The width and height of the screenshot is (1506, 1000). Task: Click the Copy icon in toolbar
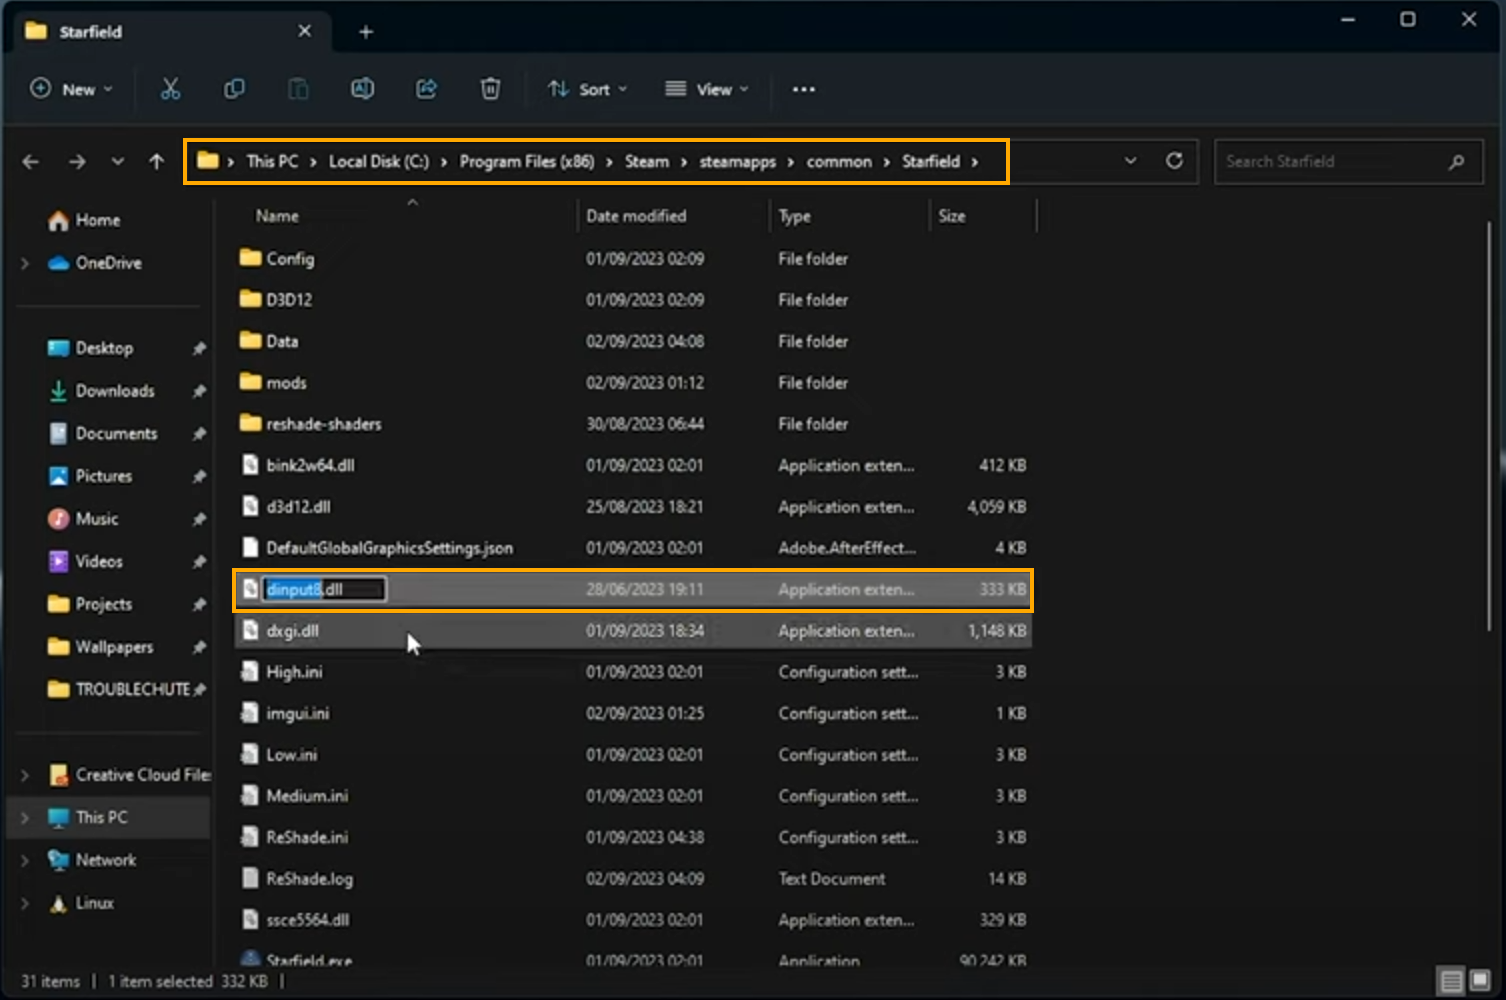tap(234, 89)
